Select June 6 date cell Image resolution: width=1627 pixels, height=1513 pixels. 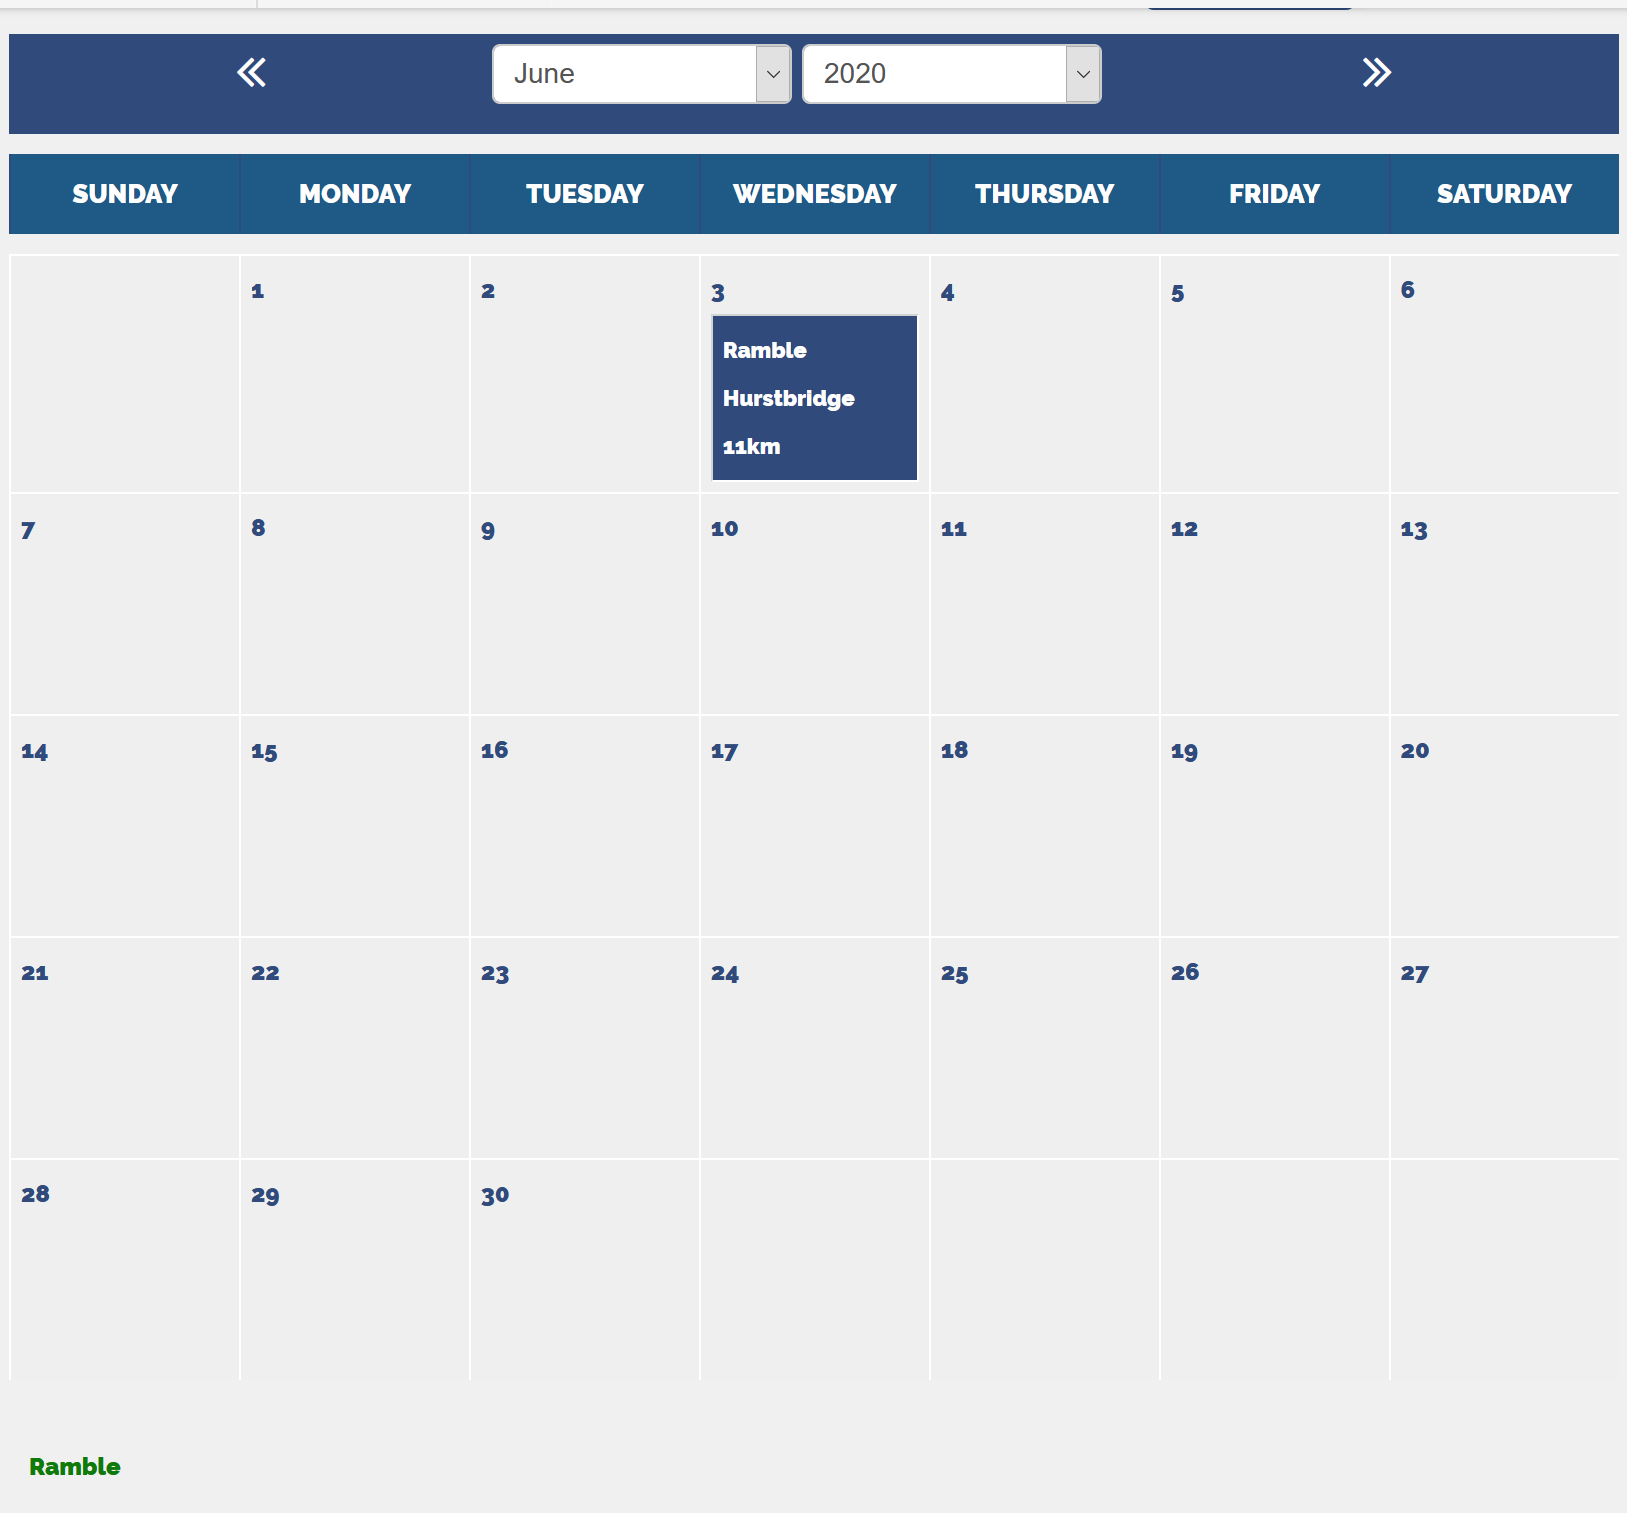pos(1407,291)
